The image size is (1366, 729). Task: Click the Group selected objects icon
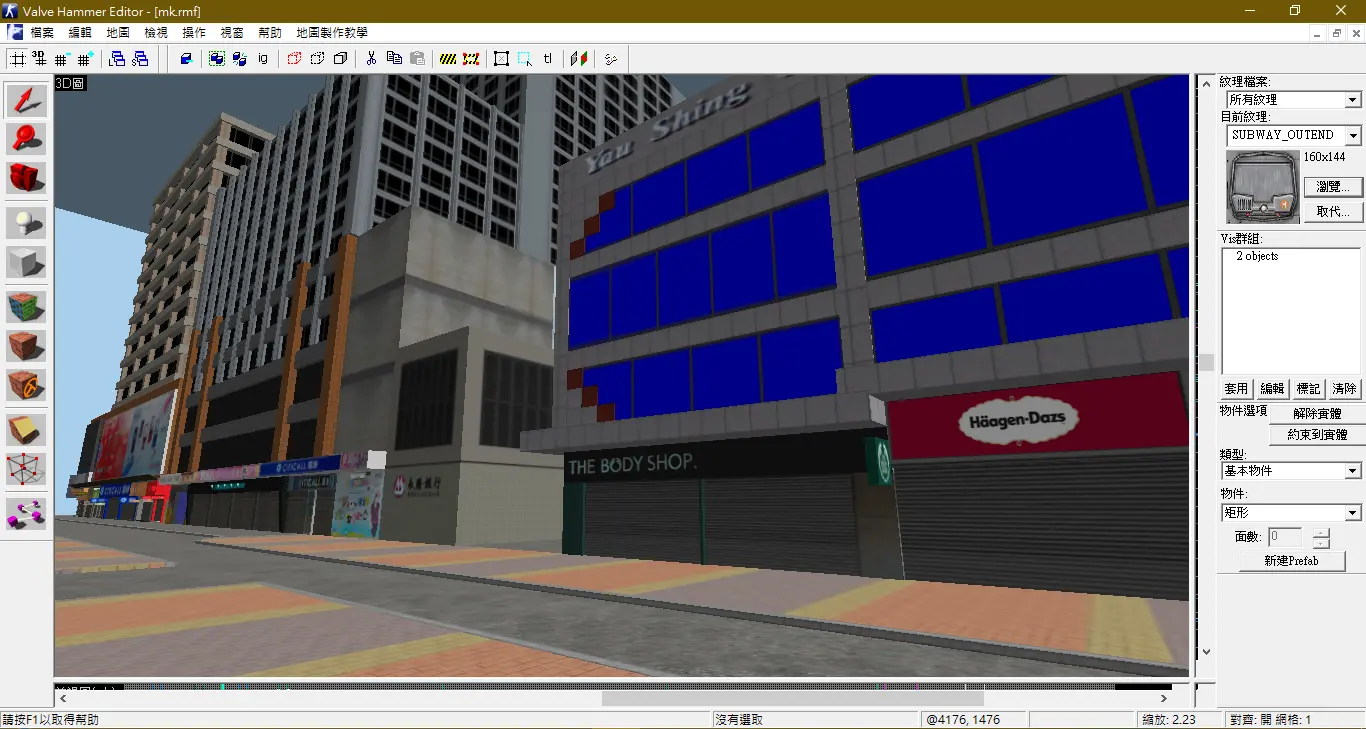(217, 59)
